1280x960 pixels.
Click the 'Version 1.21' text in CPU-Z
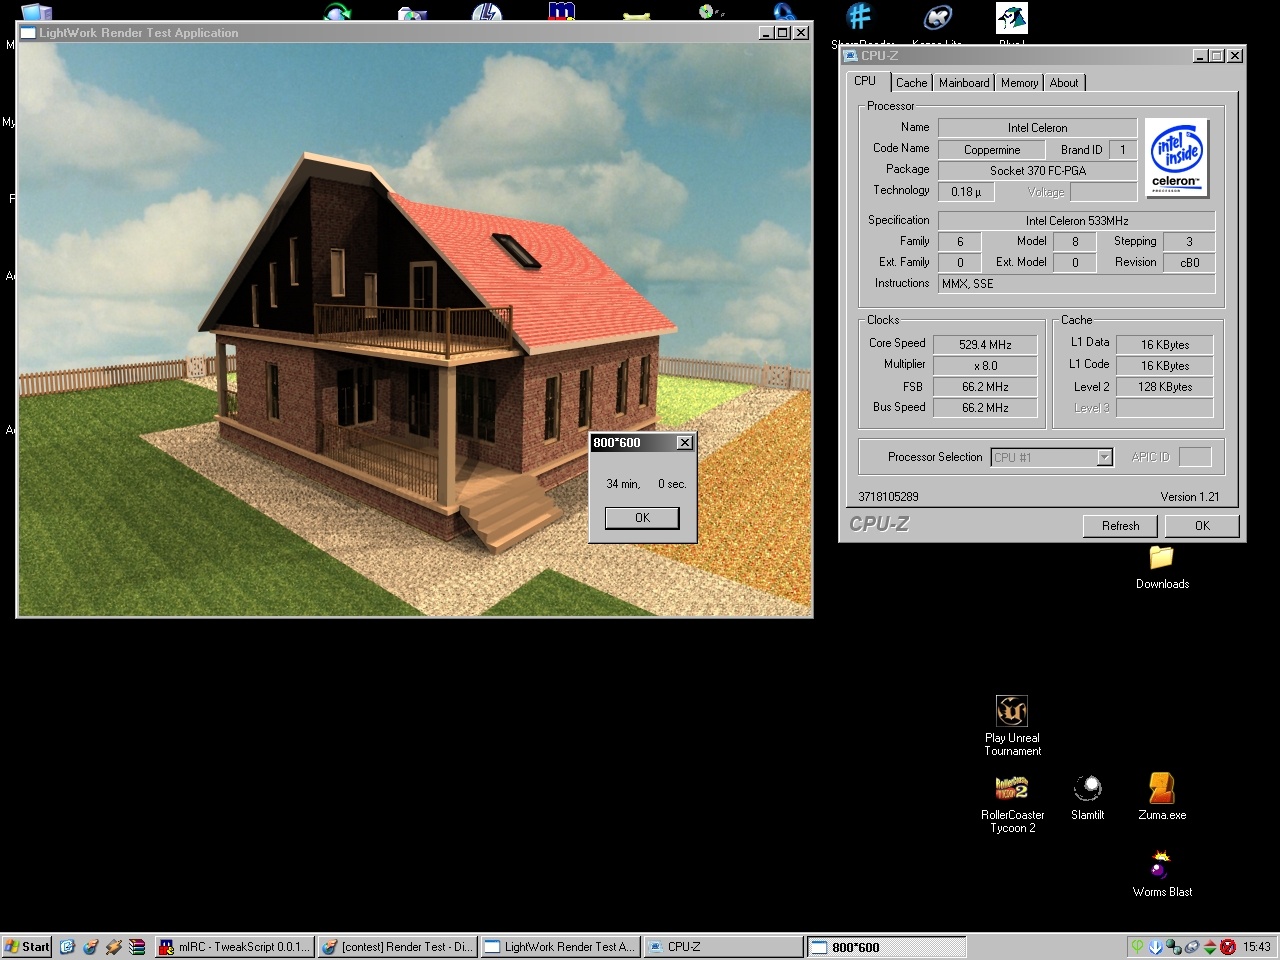pyautogui.click(x=1189, y=497)
